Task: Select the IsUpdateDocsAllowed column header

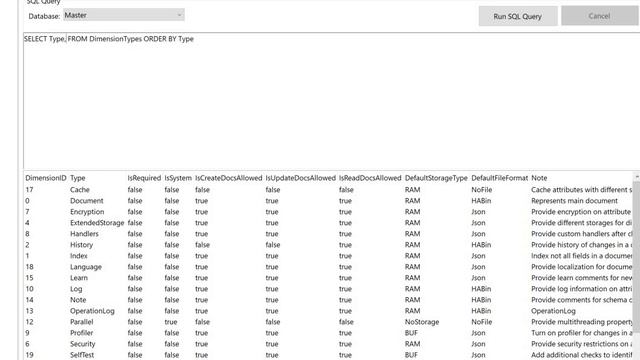Action: 300,178
